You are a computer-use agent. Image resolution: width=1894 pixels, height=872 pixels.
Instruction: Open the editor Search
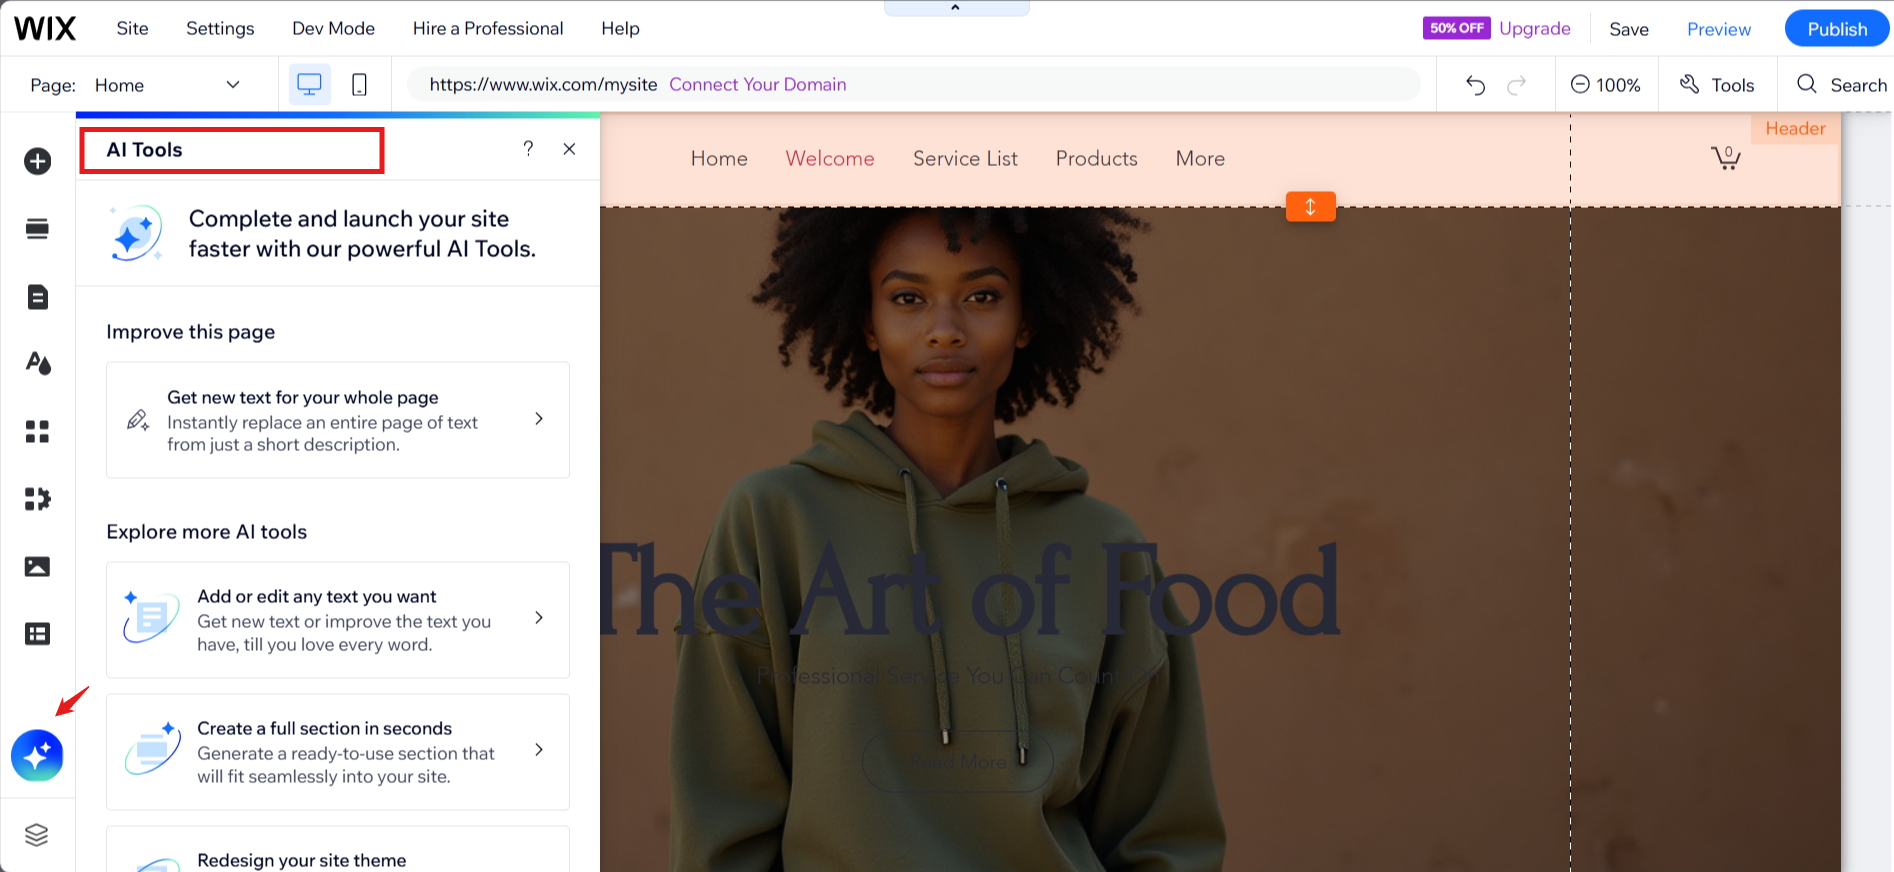click(1842, 85)
